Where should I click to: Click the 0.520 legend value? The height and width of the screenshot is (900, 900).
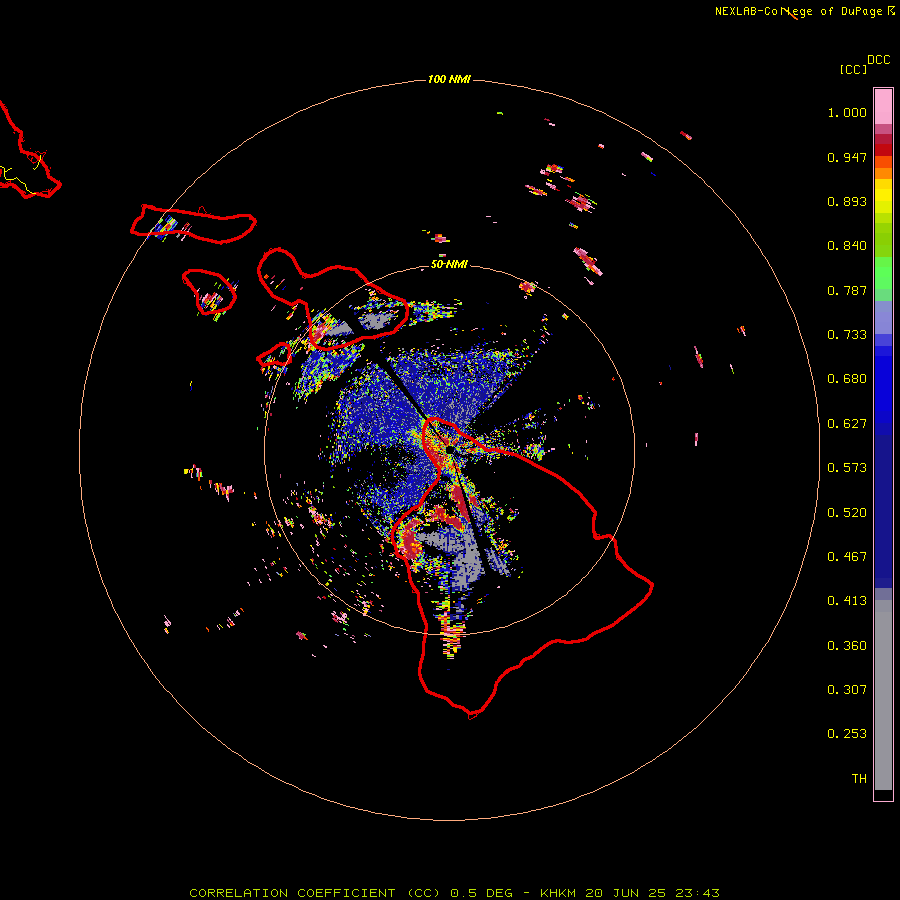click(847, 513)
